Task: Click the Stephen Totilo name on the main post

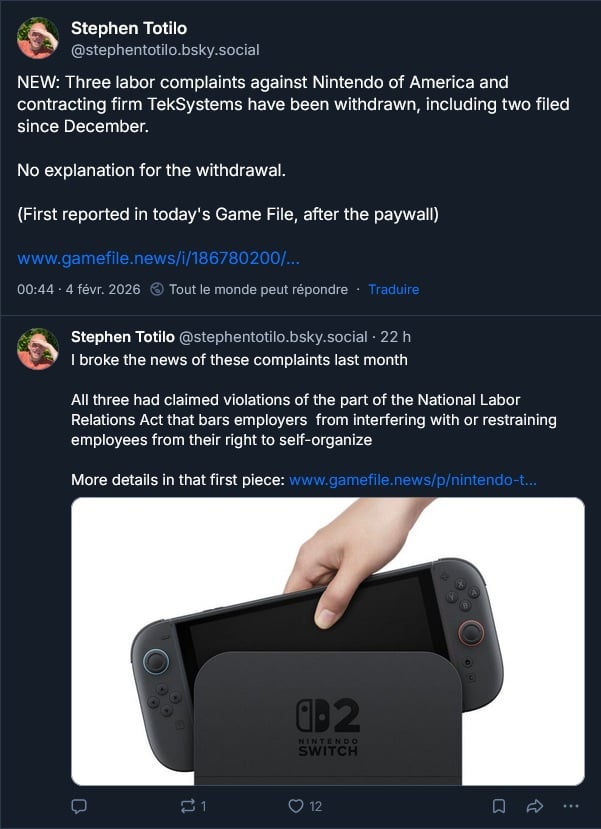Action: point(129,28)
